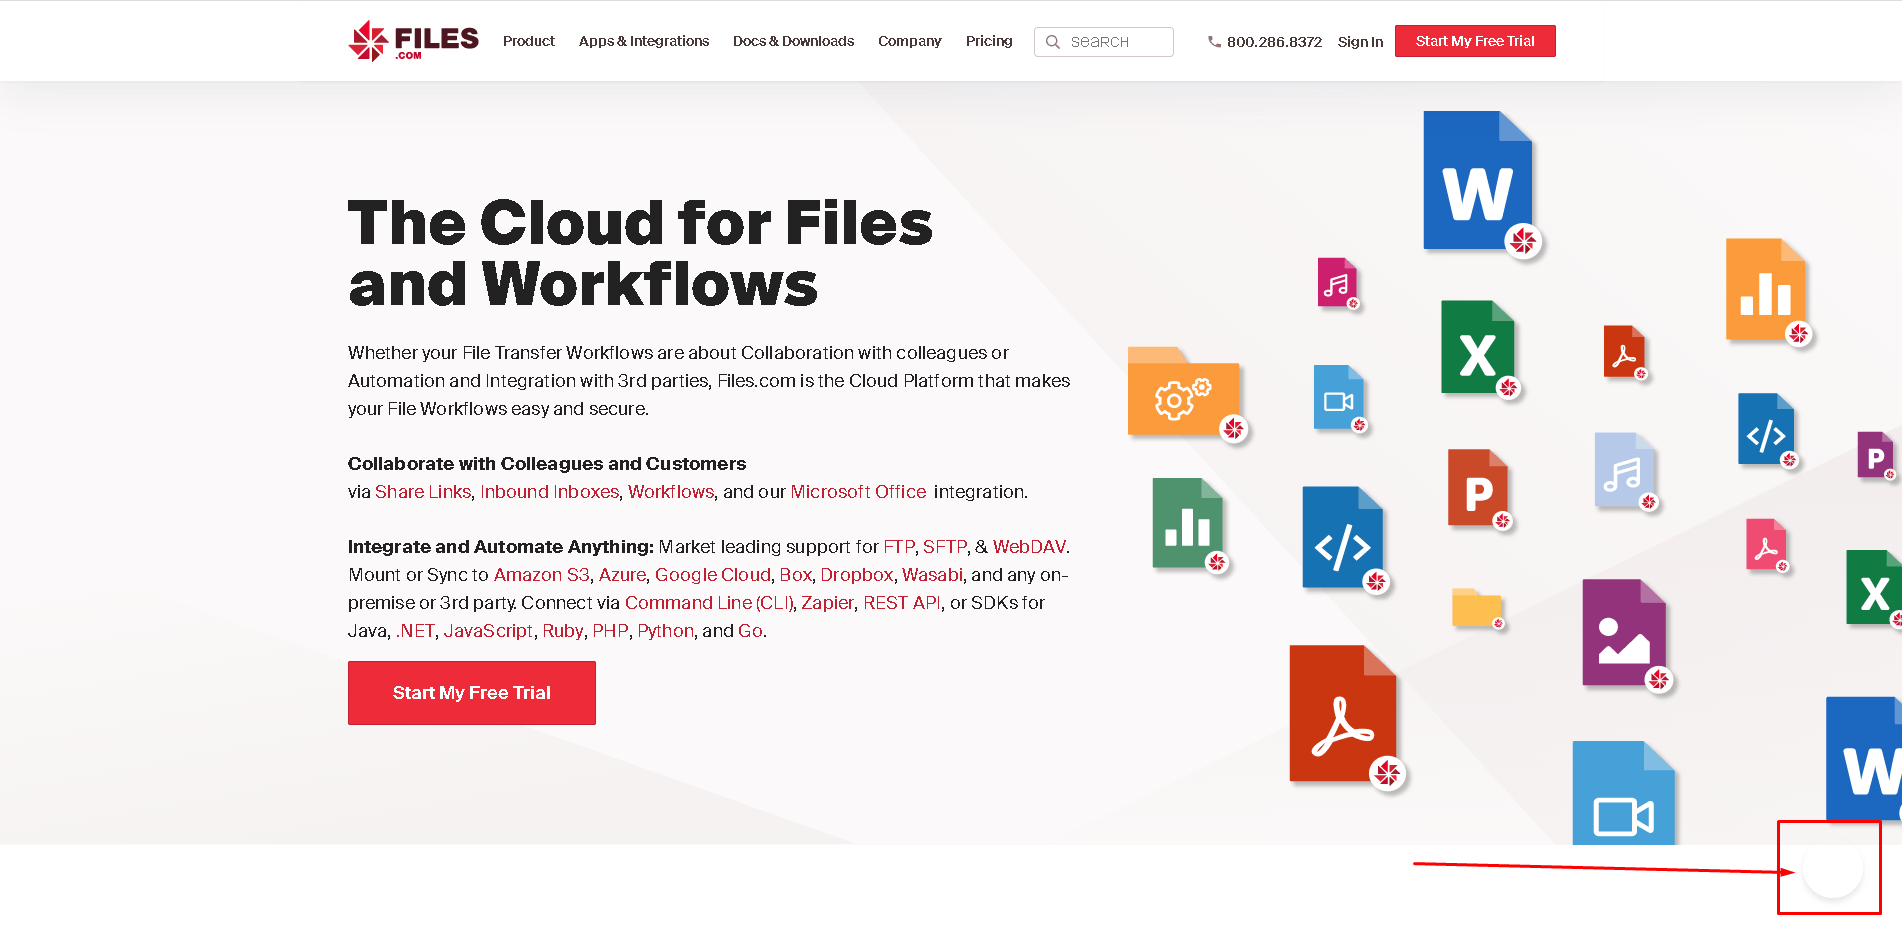Open the Share Links link

coord(423,492)
